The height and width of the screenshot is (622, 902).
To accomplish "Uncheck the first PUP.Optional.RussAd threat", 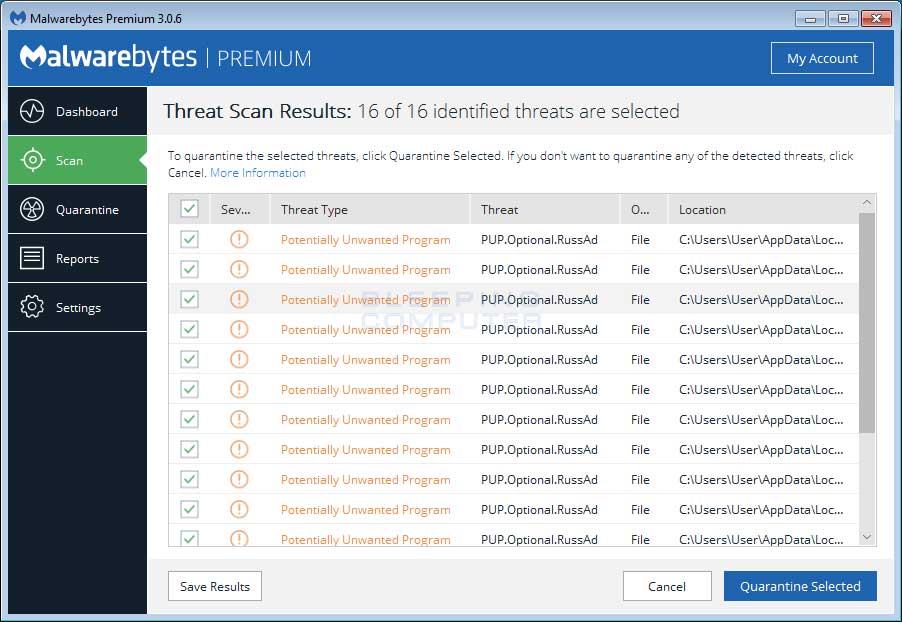I will click(189, 239).
